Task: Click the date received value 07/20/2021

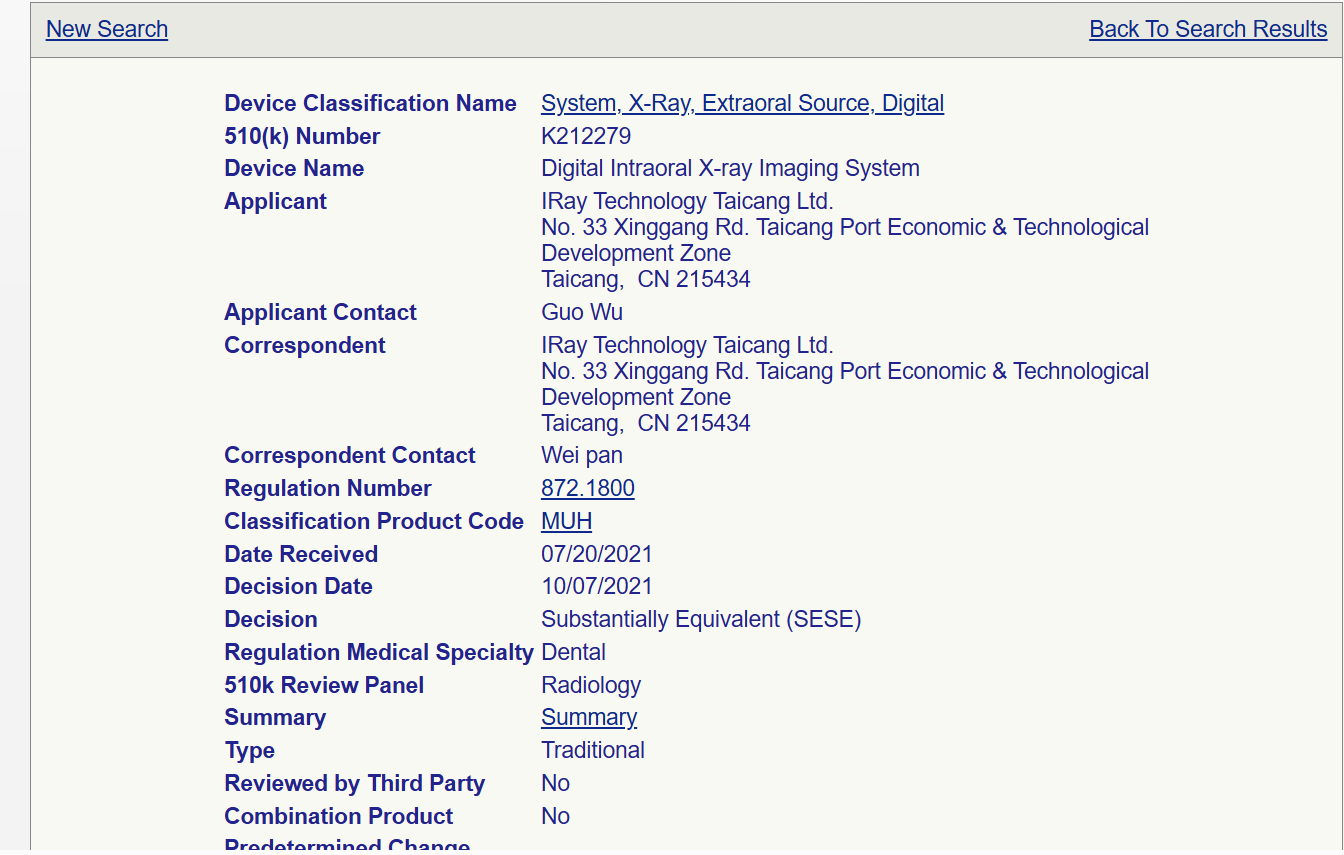Action: tap(596, 554)
